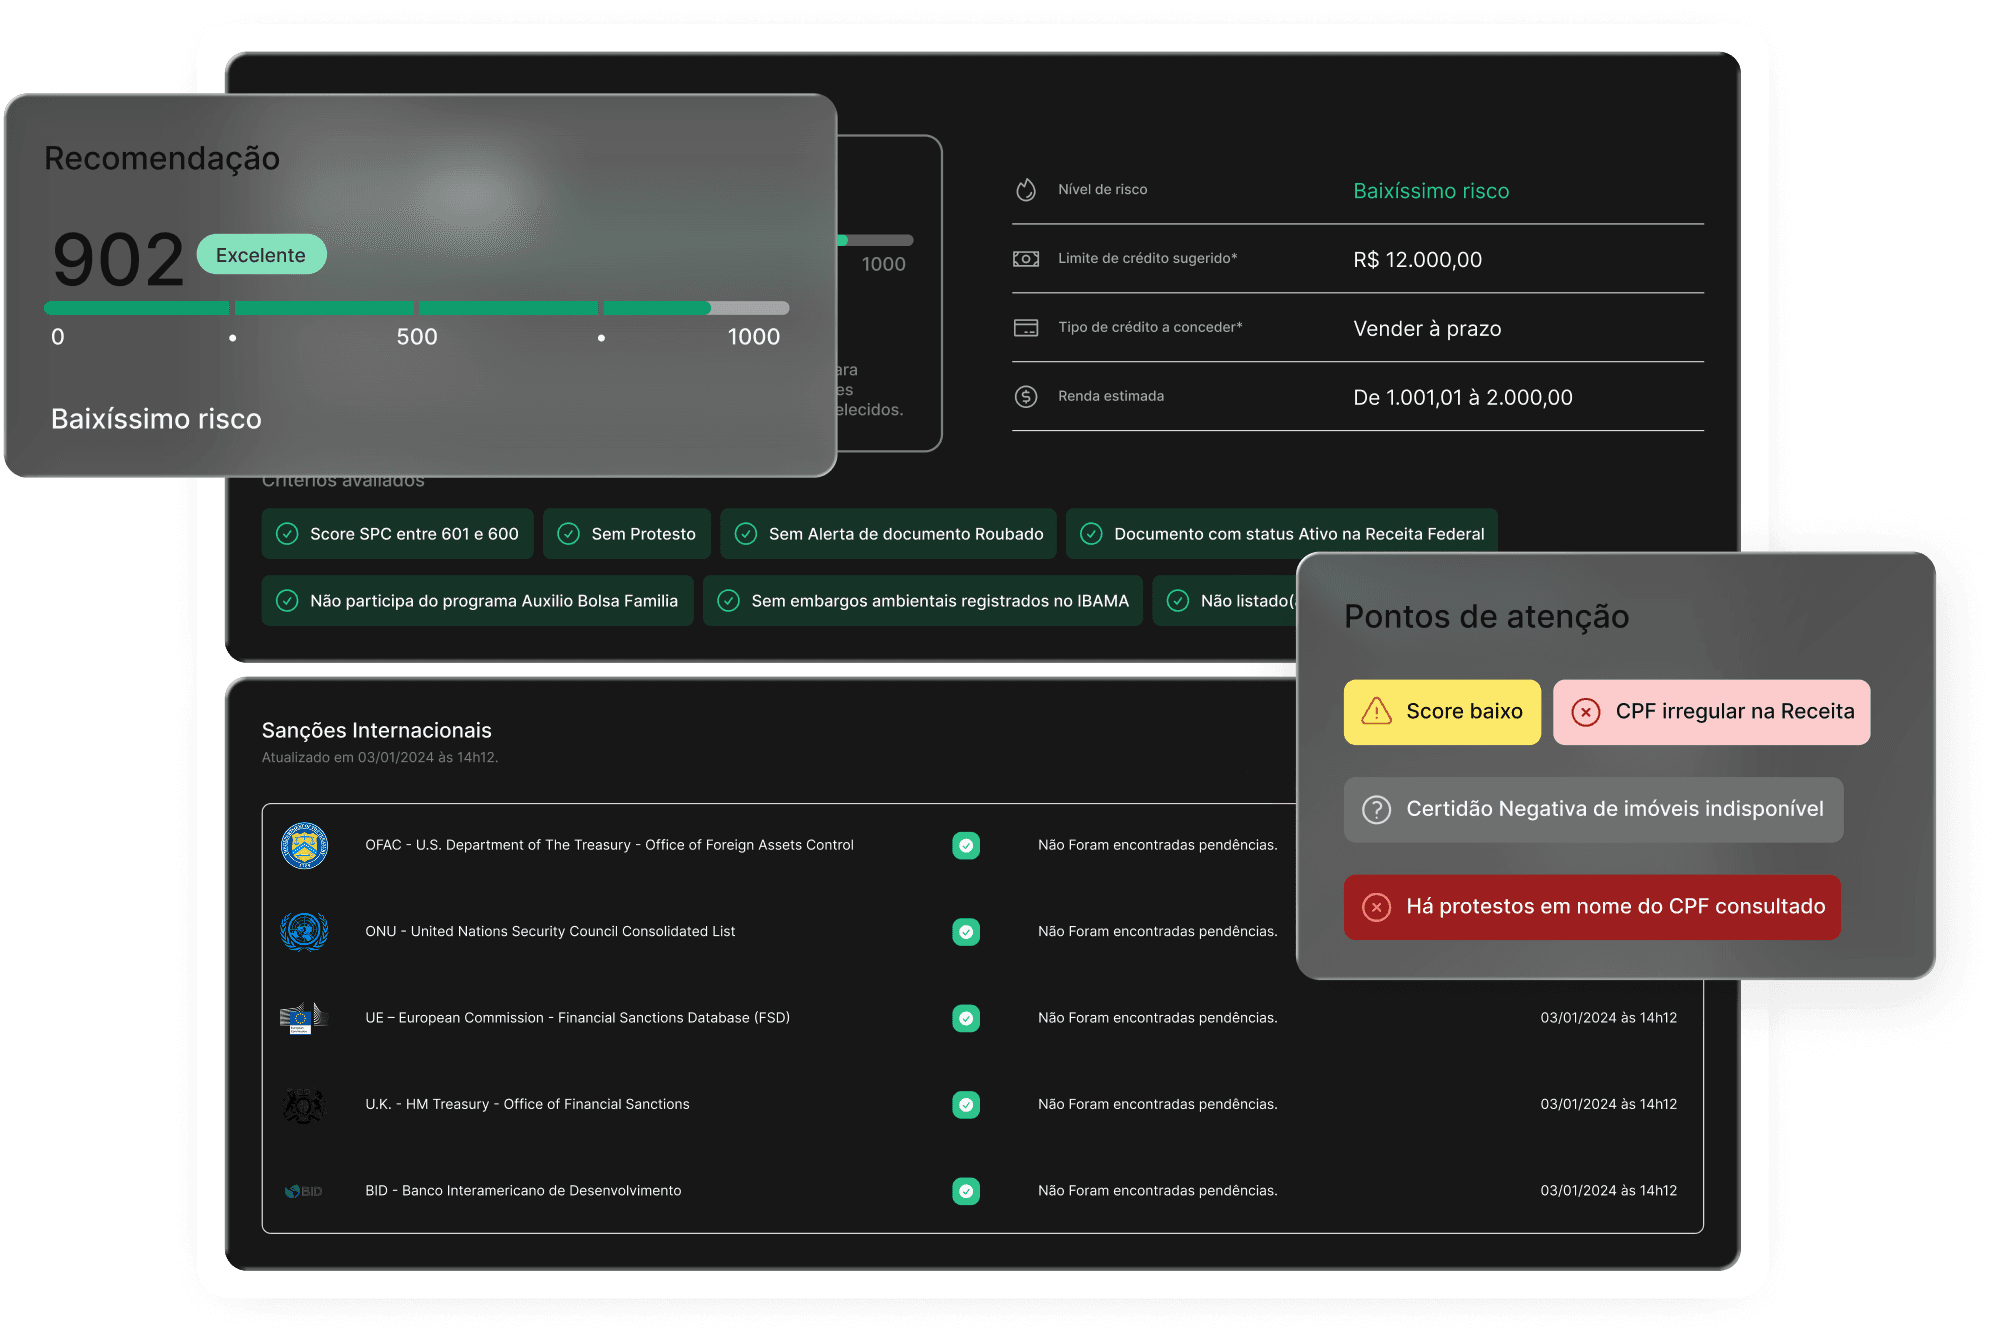Open Certidão Negativa de imóveis indisponível item

pyautogui.click(x=1593, y=809)
